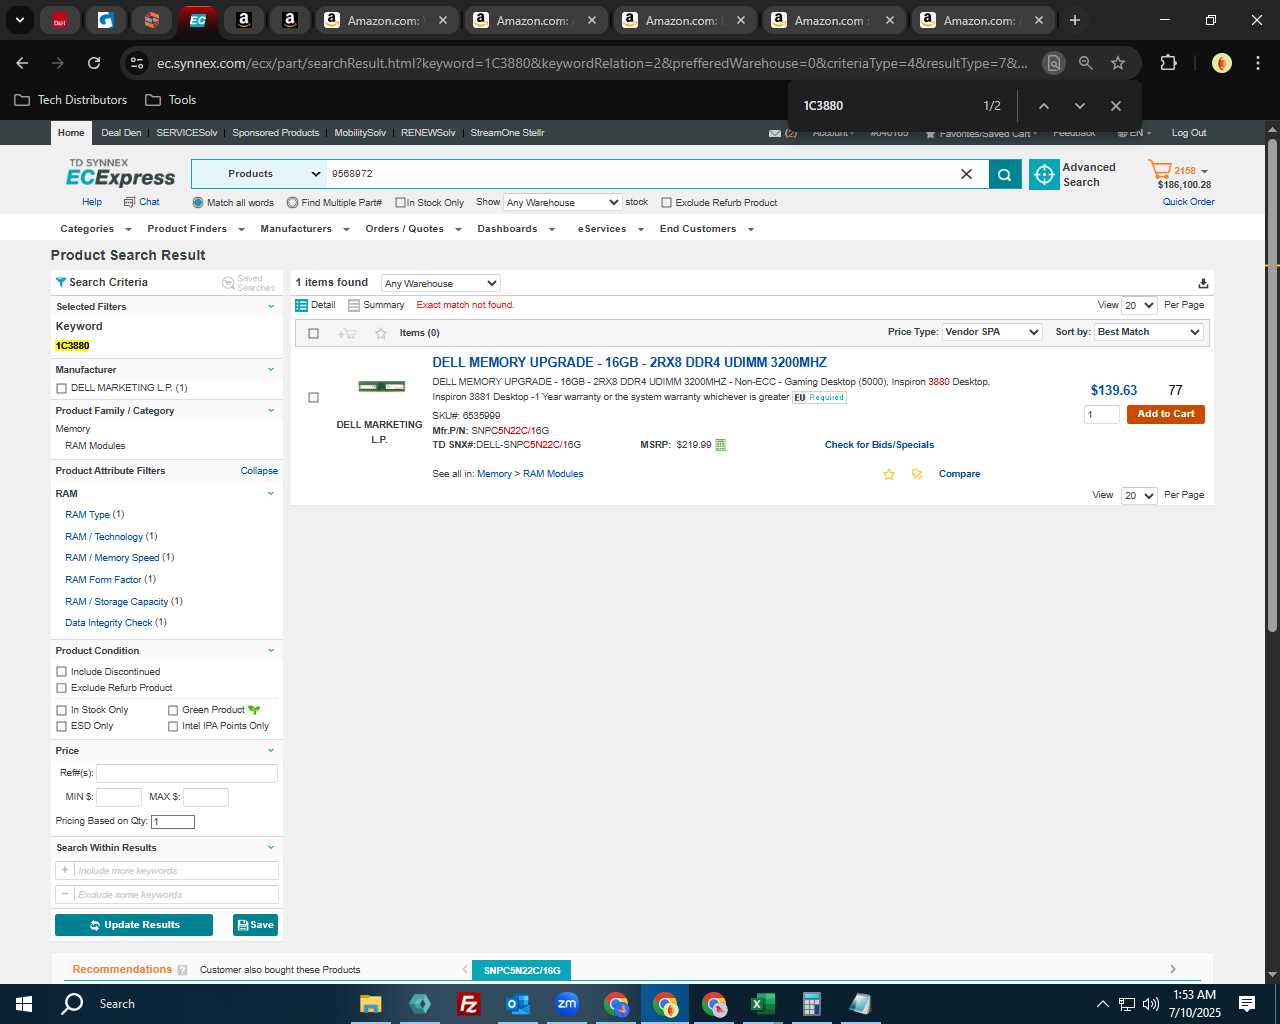The width and height of the screenshot is (1280, 1024).
Task: Open the Categories menu
Action: point(94,229)
